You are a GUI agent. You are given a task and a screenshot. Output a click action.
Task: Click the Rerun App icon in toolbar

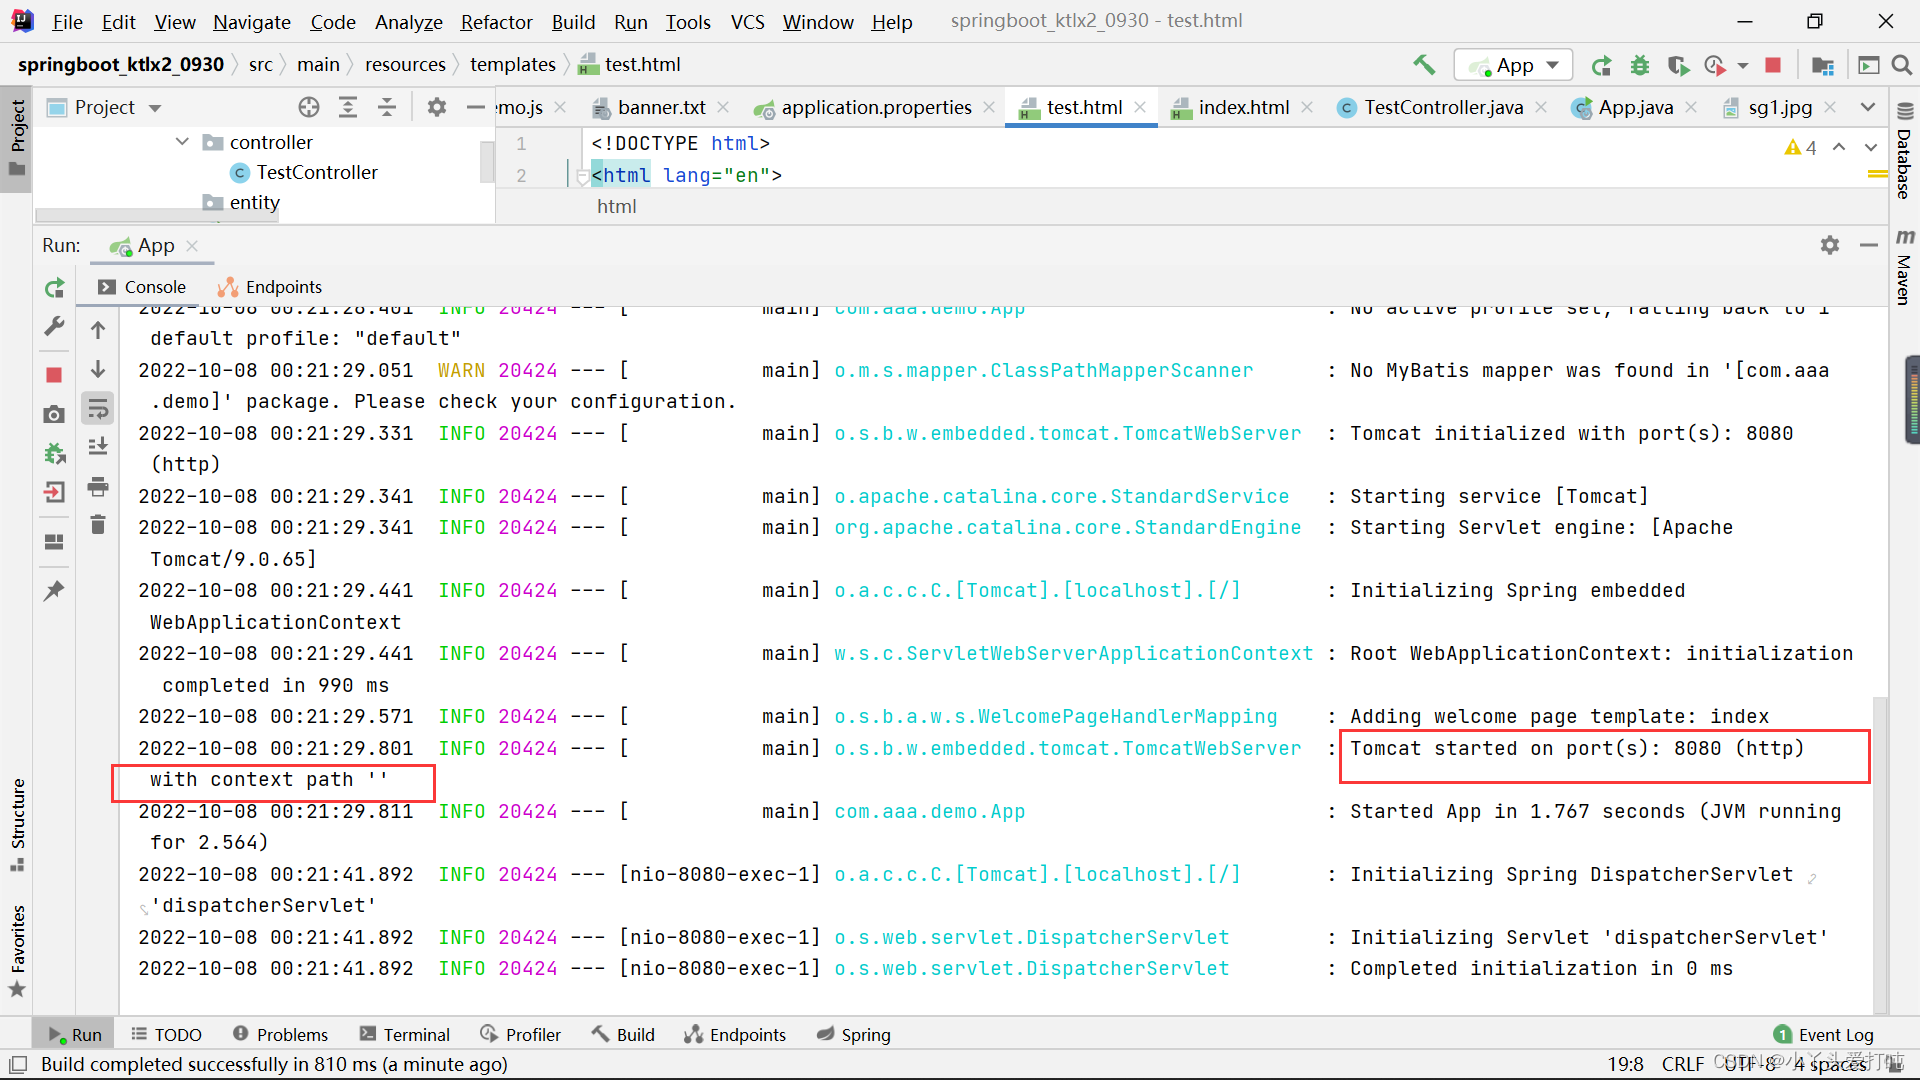1602,65
